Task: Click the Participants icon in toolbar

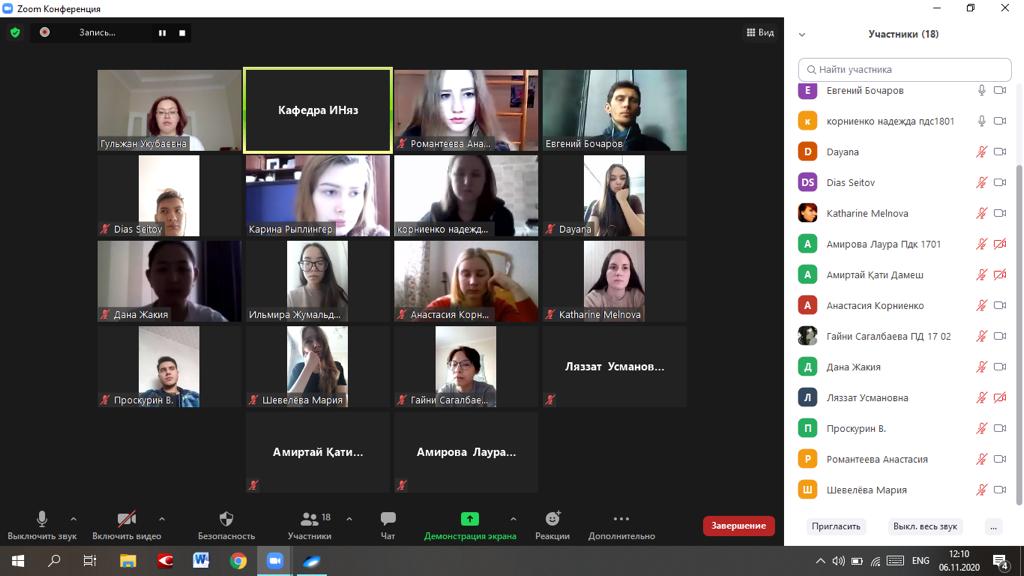Action: coord(310,519)
